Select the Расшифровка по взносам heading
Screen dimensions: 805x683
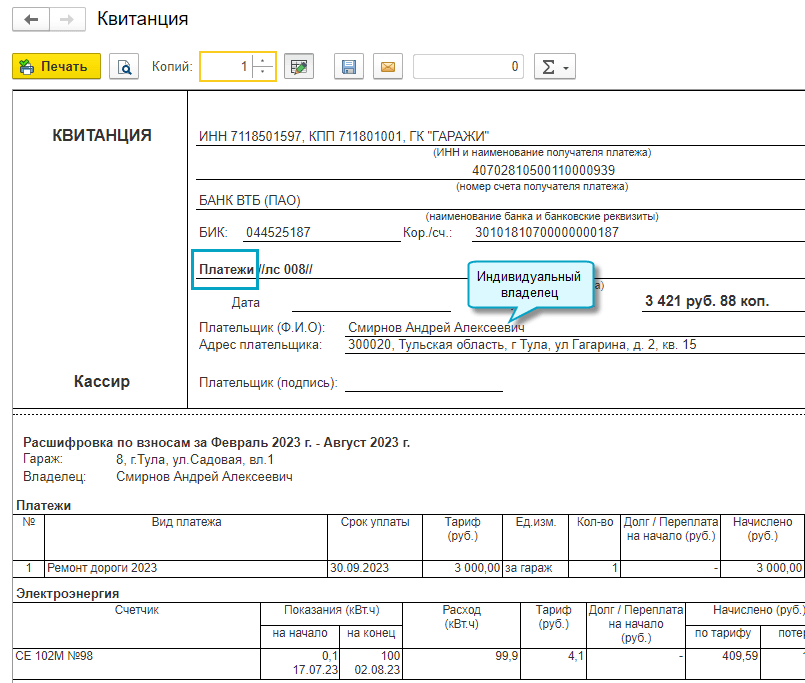216,442
